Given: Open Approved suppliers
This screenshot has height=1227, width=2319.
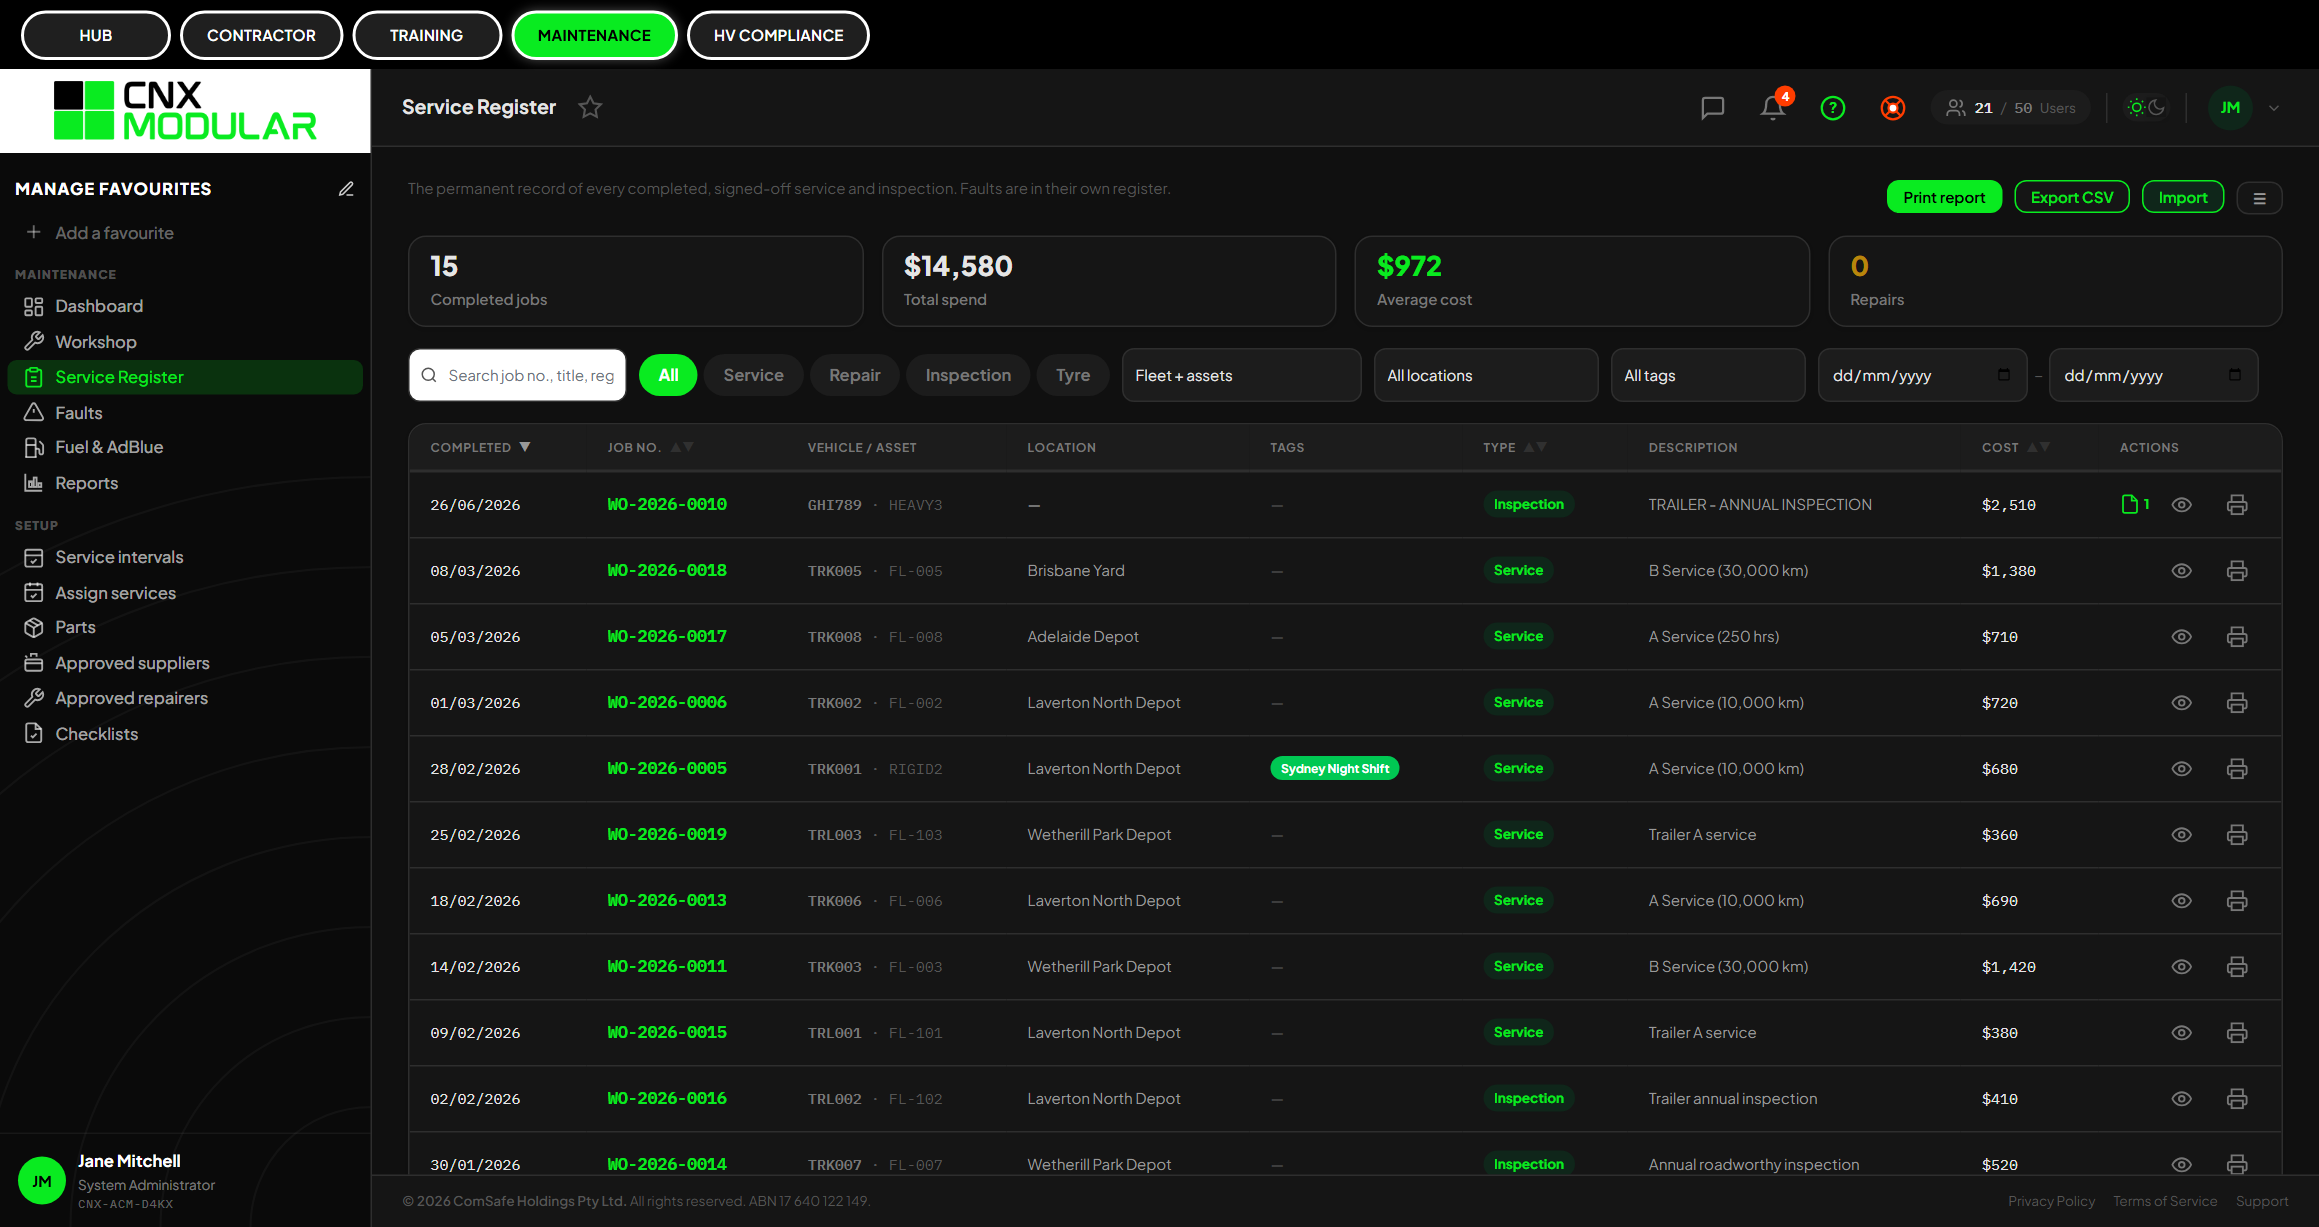Looking at the screenshot, I should pos(185,663).
